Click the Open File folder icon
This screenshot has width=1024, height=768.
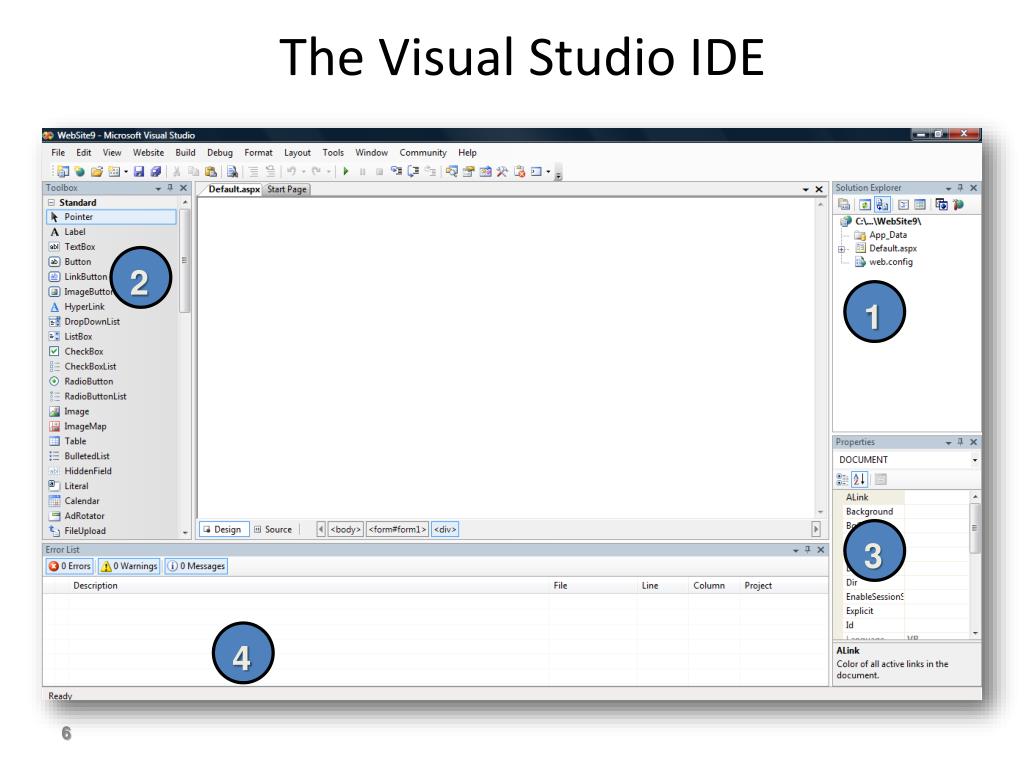pyautogui.click(x=97, y=172)
